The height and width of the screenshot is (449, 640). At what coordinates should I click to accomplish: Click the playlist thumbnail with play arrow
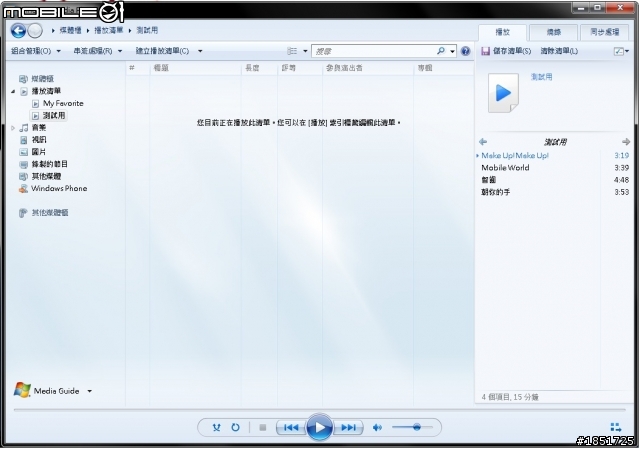tap(503, 93)
